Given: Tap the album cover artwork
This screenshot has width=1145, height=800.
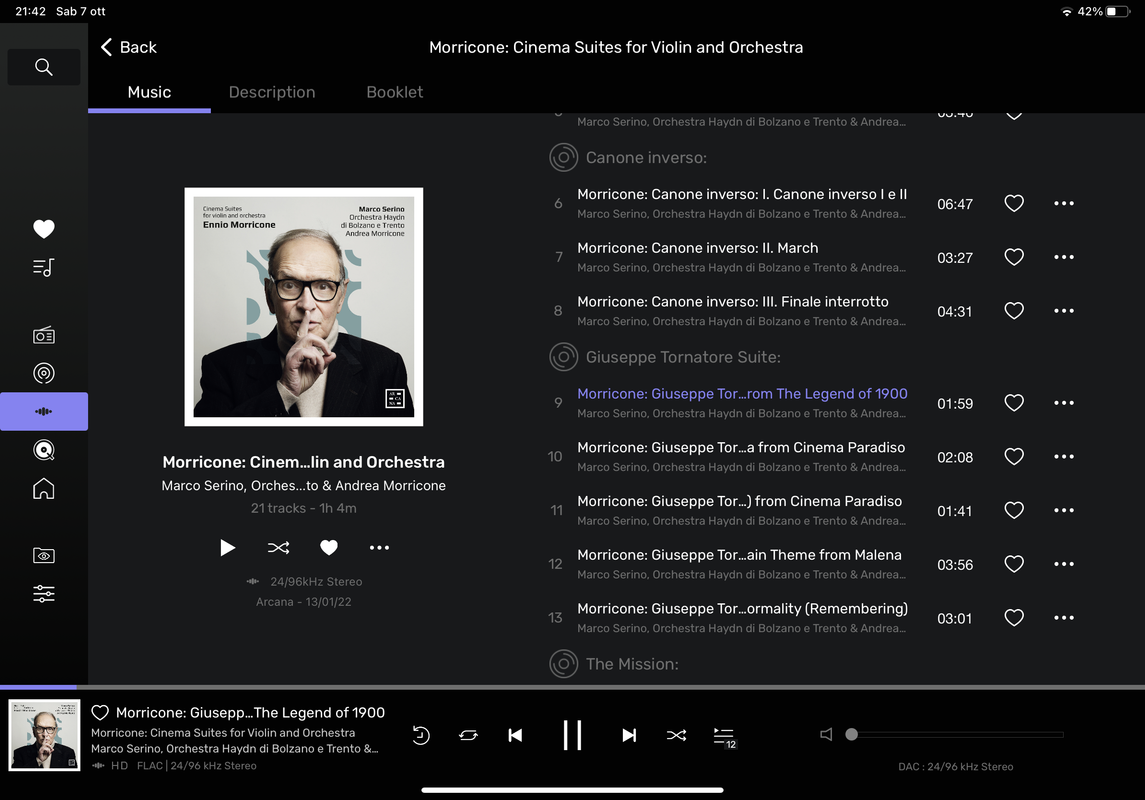Looking at the screenshot, I should tap(304, 307).
